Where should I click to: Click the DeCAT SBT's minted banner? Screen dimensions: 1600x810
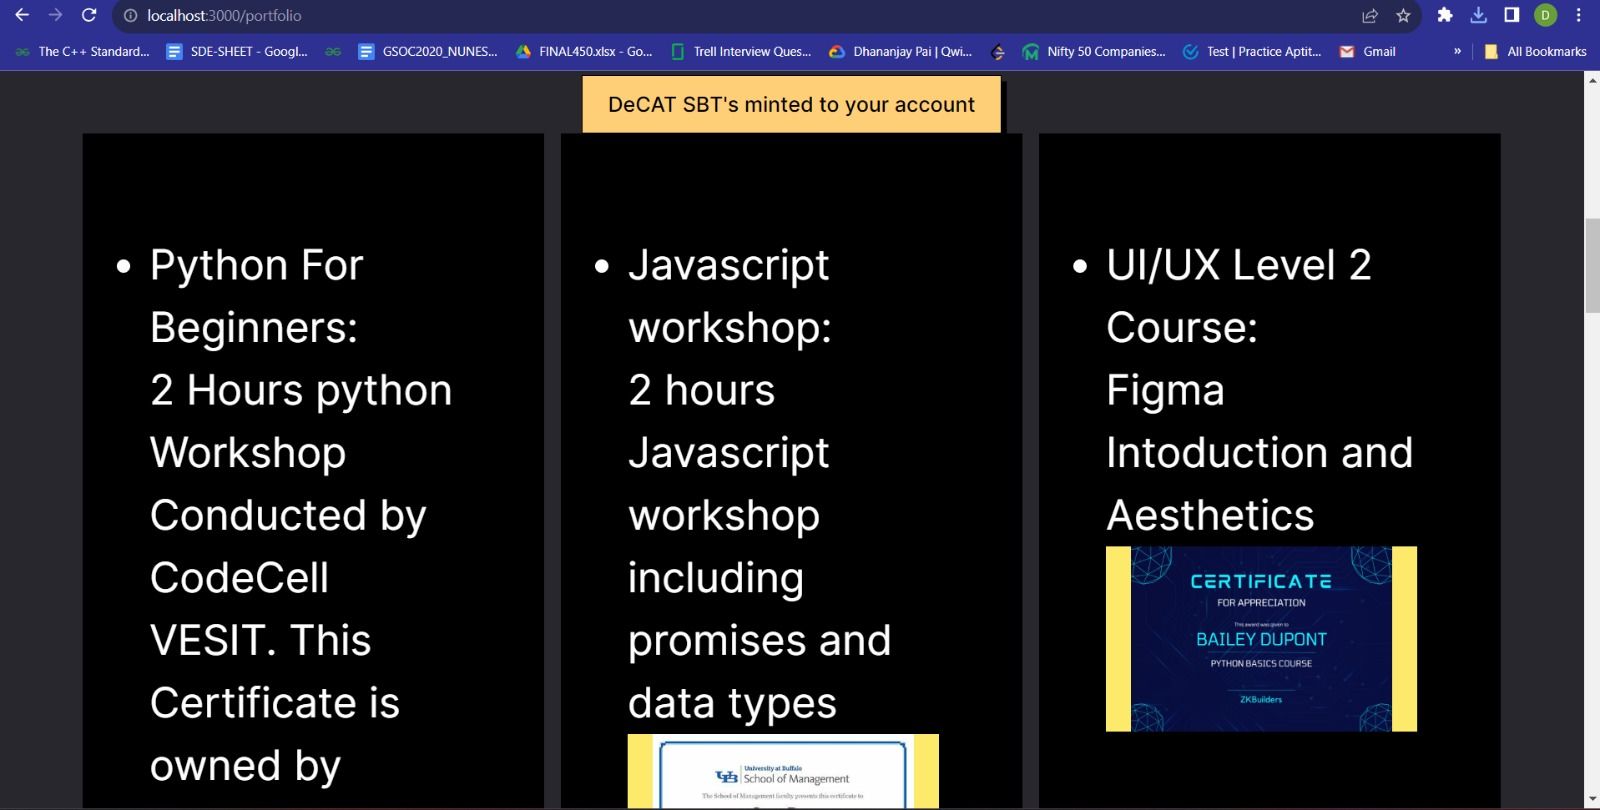click(791, 104)
